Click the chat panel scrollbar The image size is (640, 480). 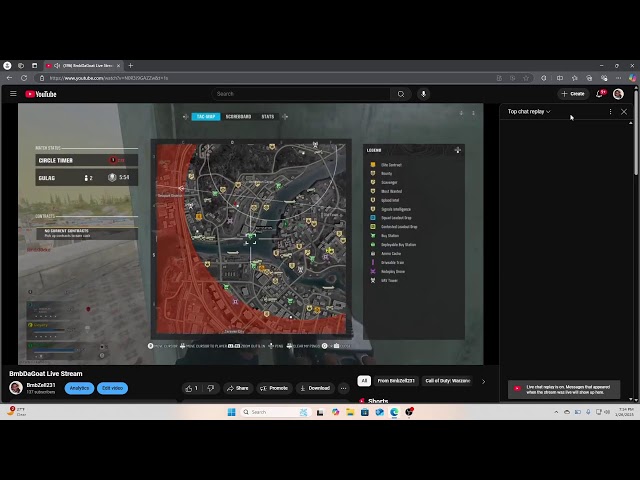coord(631,261)
